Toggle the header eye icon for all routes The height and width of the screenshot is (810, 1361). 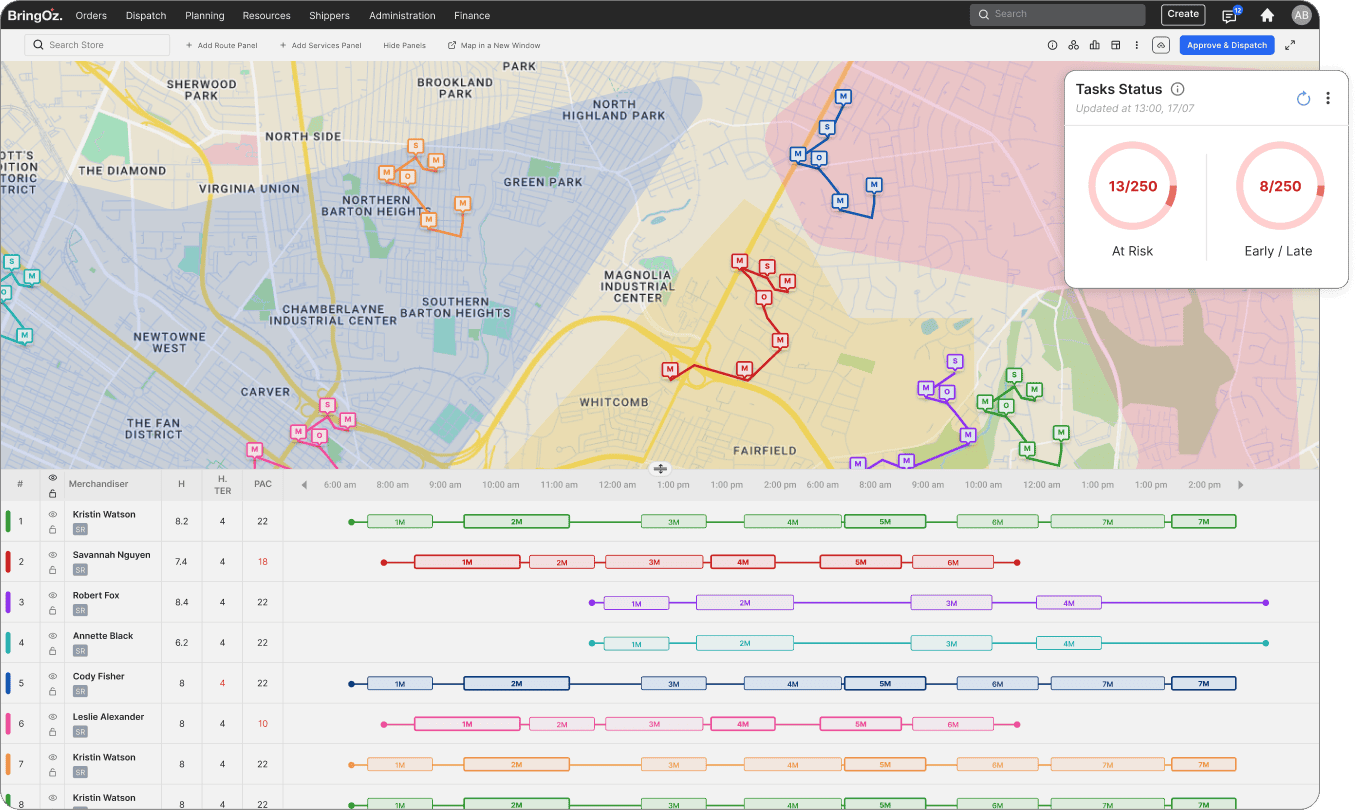(52, 478)
